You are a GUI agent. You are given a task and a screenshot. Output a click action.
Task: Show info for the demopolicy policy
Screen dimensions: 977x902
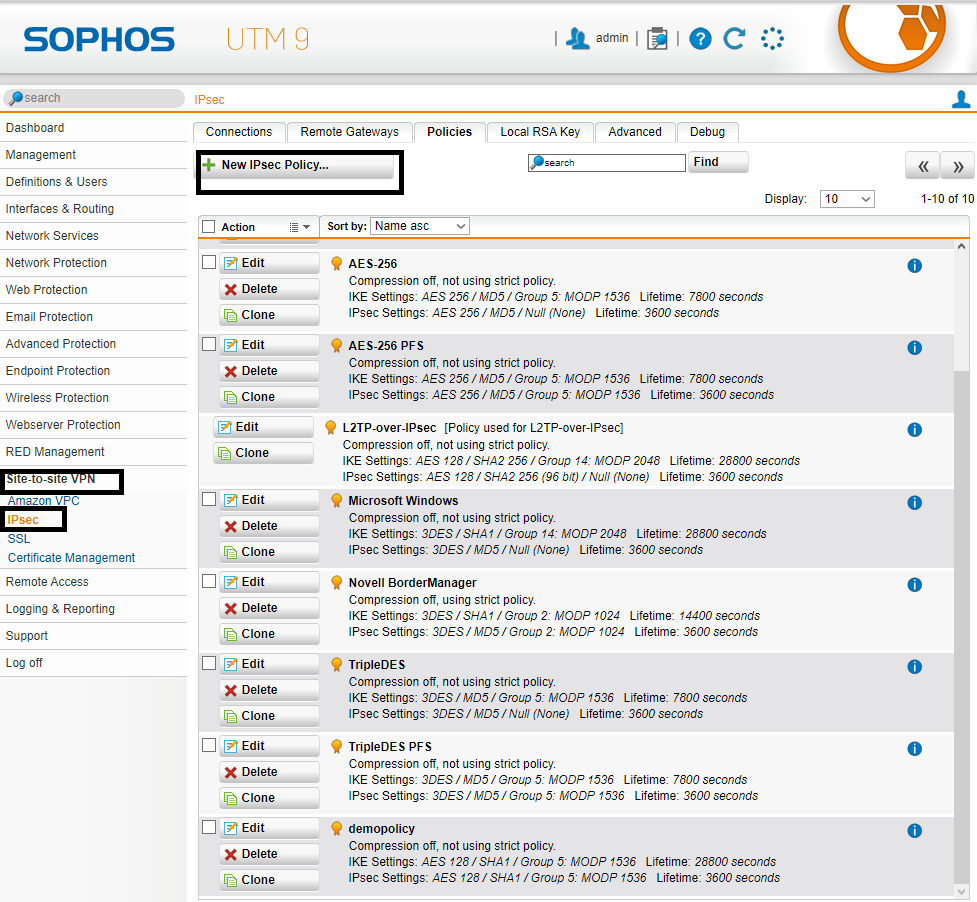914,830
